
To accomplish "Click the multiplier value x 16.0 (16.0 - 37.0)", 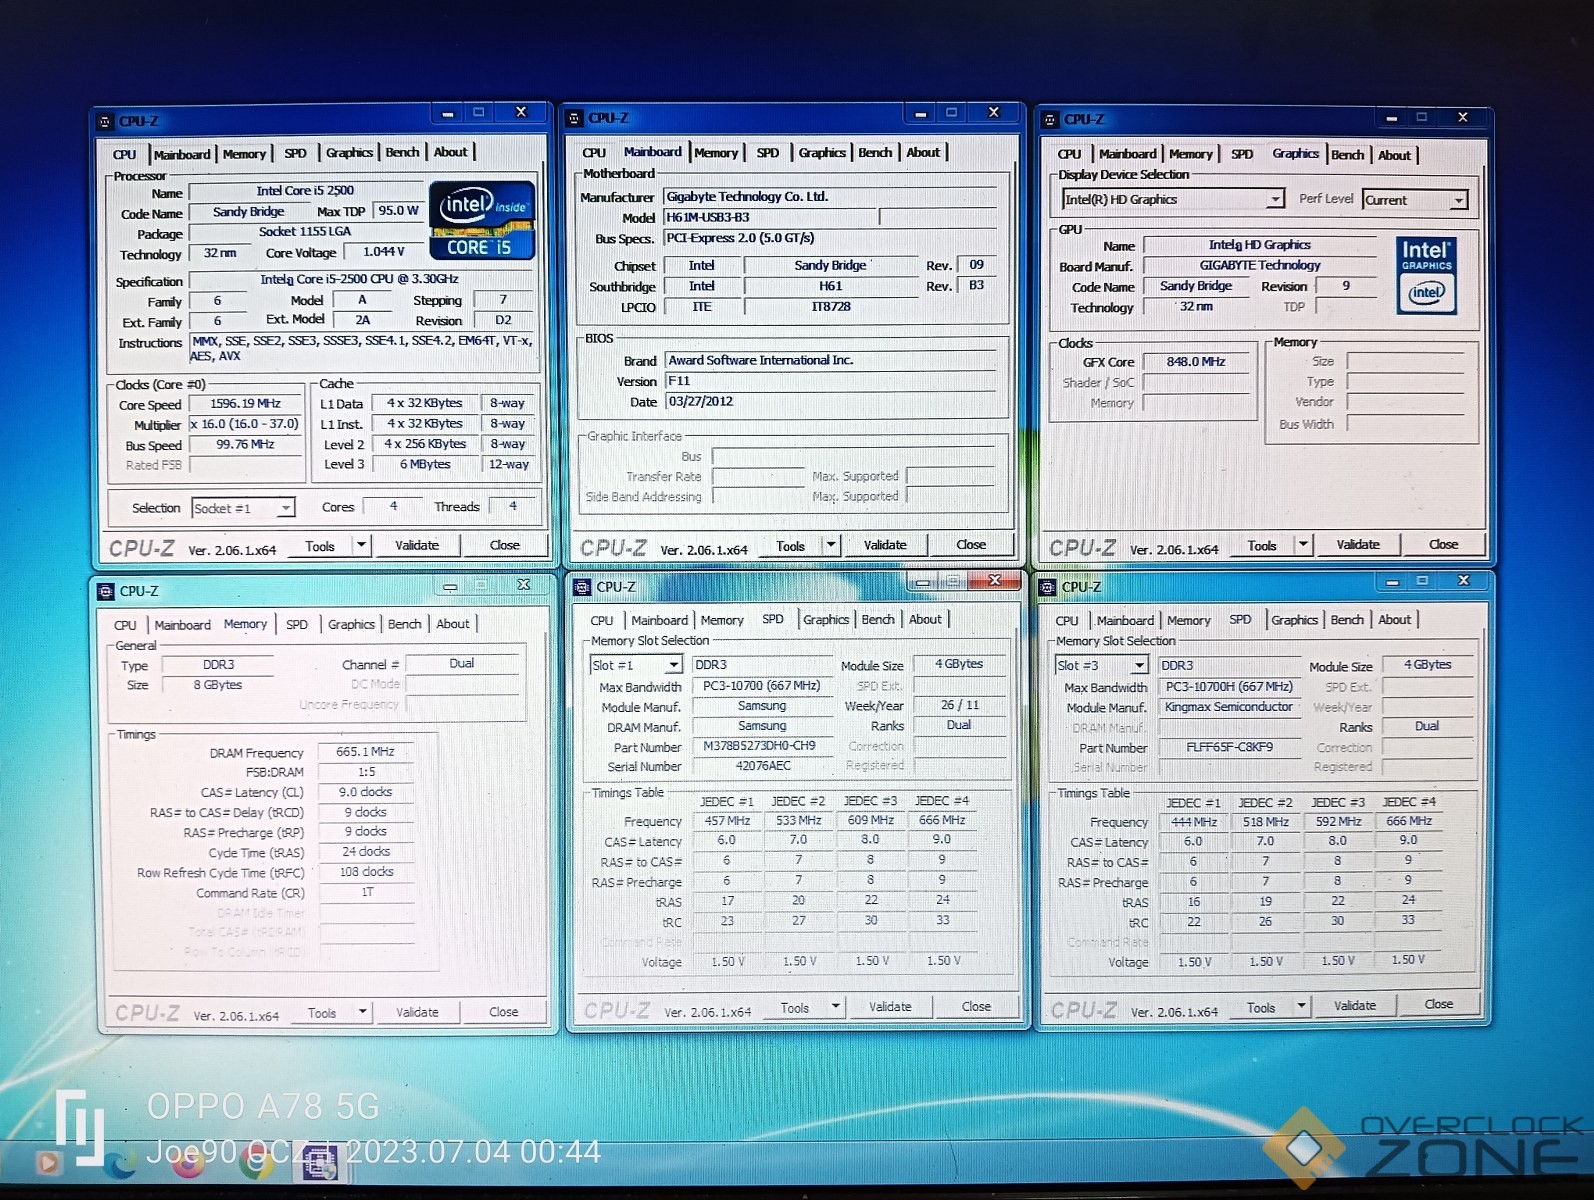I will pyautogui.click(x=245, y=424).
